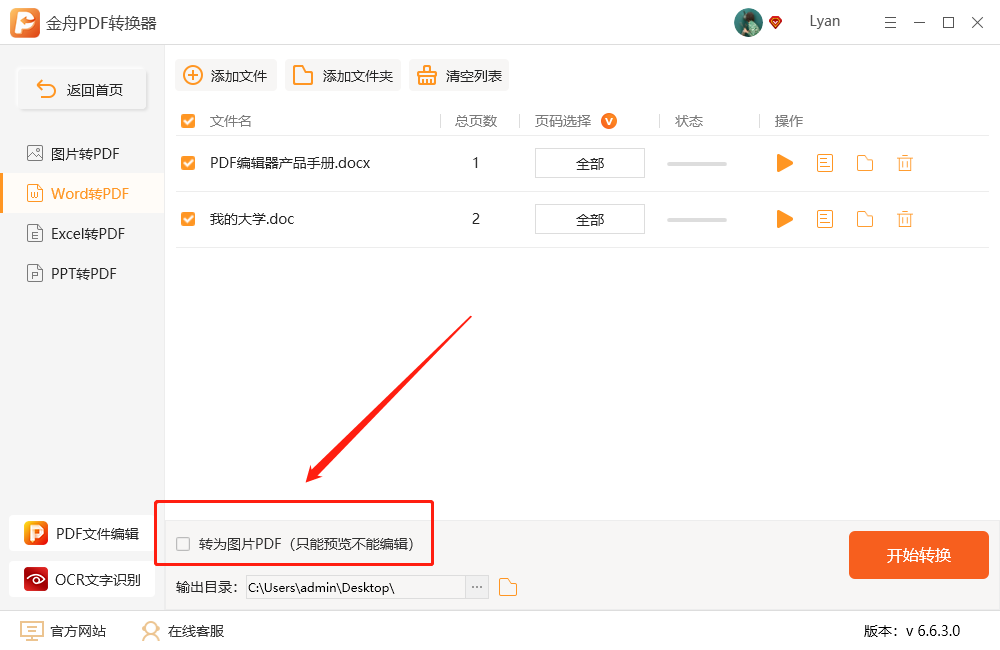The width and height of the screenshot is (1000, 650).
Task: Close the converter window
Action: [x=977, y=23]
